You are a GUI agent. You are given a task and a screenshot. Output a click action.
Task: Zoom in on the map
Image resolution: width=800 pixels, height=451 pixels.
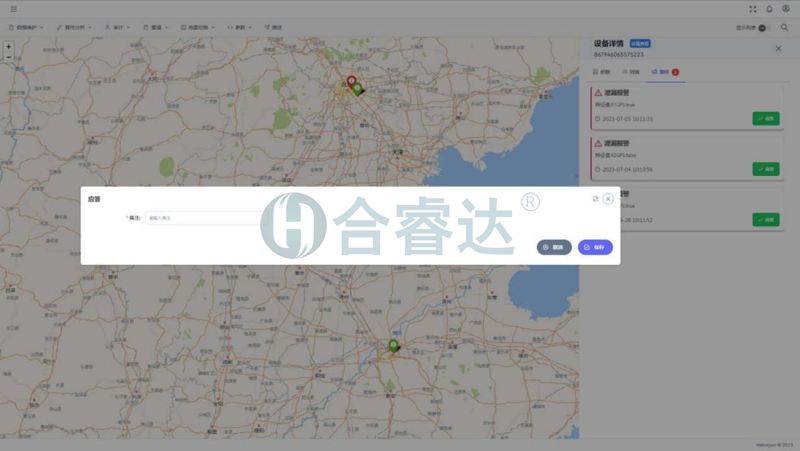(9, 46)
